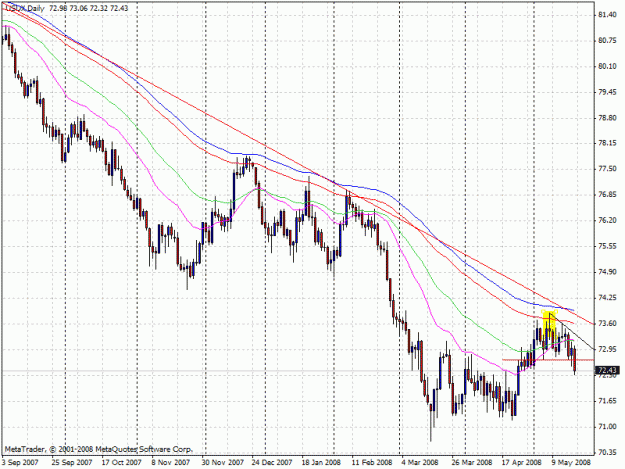Click the 77.50 price level label

[x=607, y=169]
